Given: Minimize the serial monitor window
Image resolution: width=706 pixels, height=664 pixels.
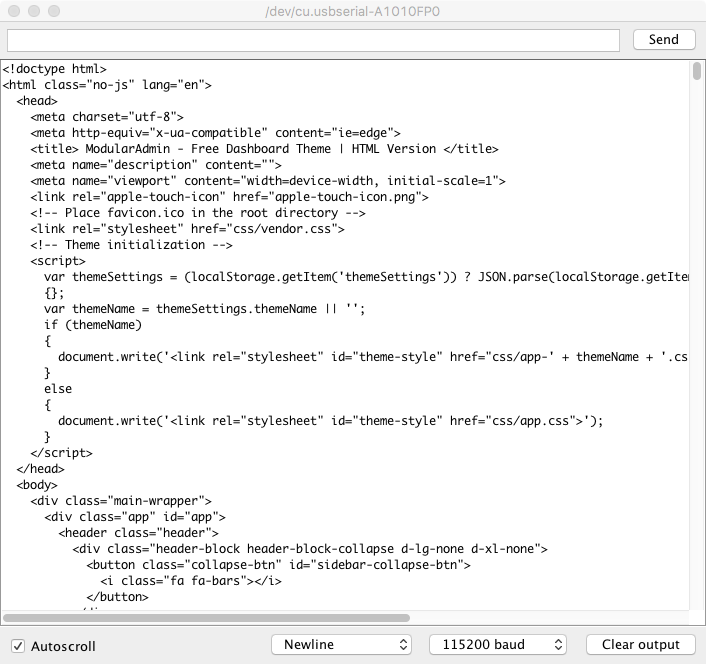Looking at the screenshot, I should (34, 11).
